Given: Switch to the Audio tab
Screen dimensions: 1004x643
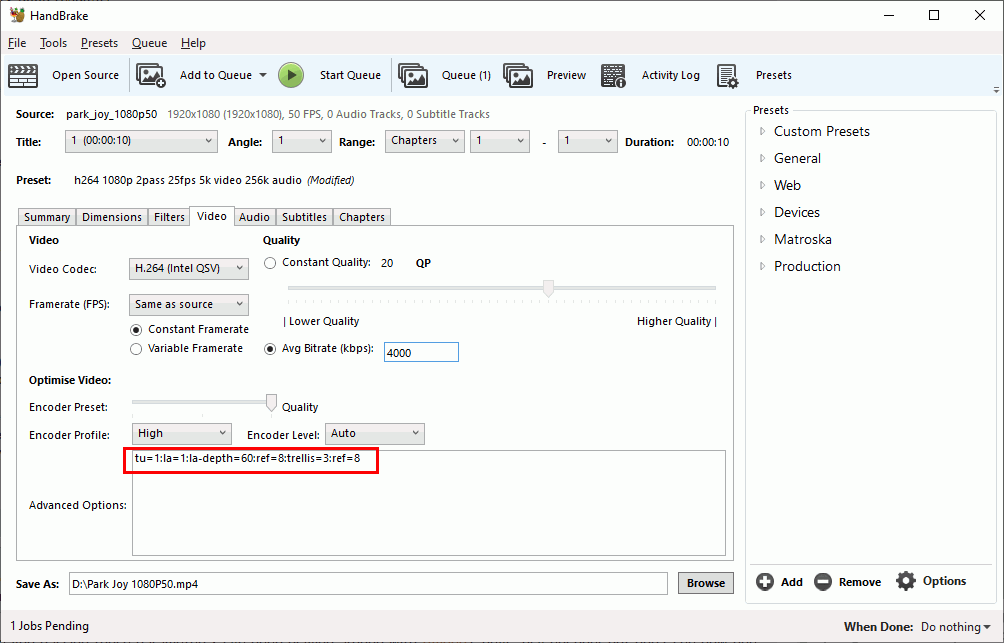Looking at the screenshot, I should pyautogui.click(x=254, y=217).
